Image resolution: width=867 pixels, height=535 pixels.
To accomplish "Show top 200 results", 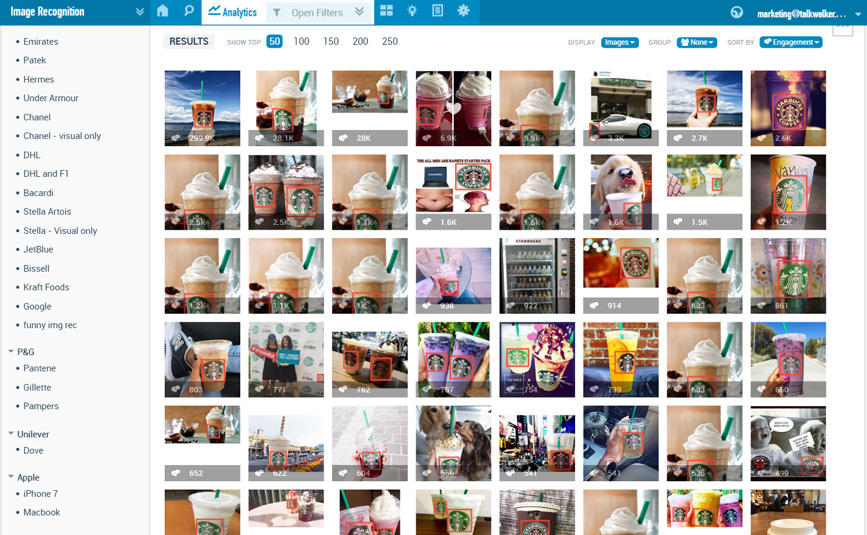I will (x=360, y=41).
